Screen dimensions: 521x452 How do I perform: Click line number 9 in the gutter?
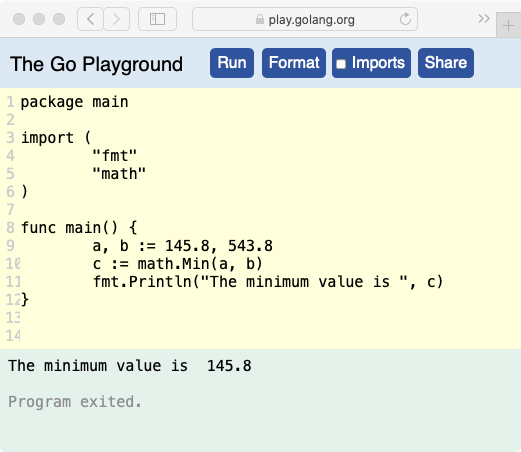pos(10,246)
